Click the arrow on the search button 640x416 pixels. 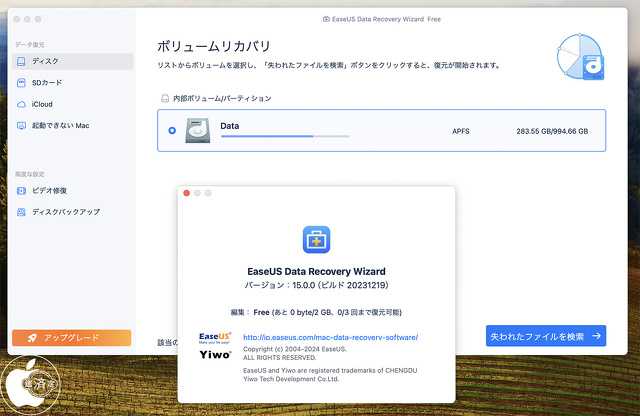pyautogui.click(x=597, y=336)
